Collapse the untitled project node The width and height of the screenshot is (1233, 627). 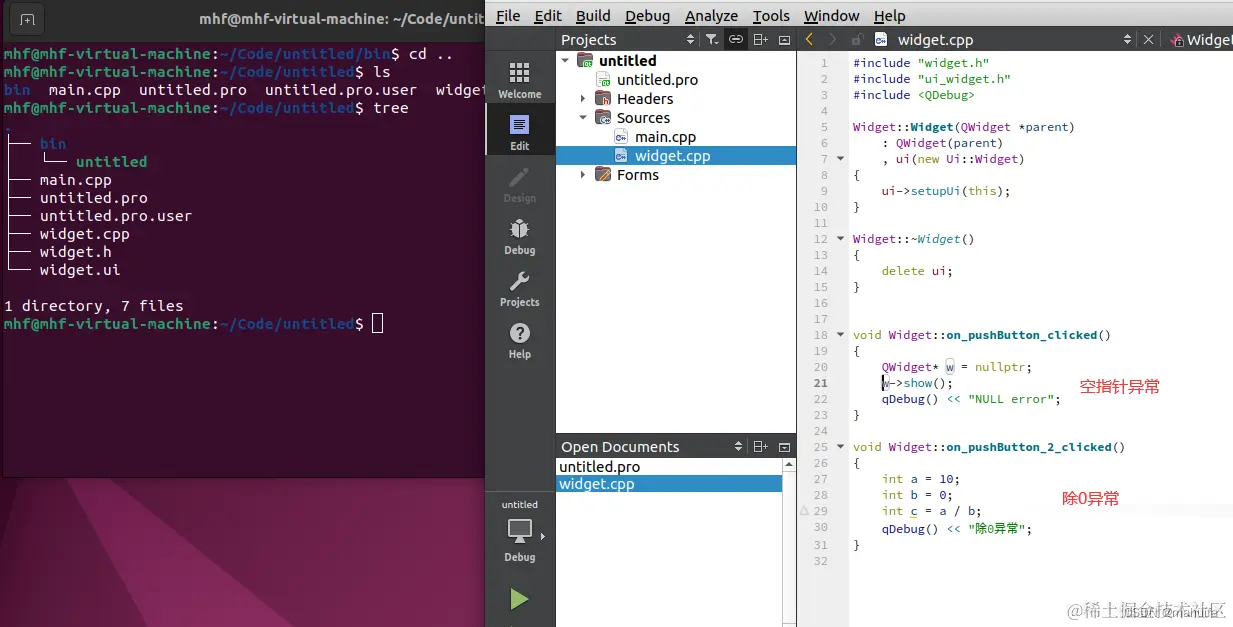tap(565, 61)
